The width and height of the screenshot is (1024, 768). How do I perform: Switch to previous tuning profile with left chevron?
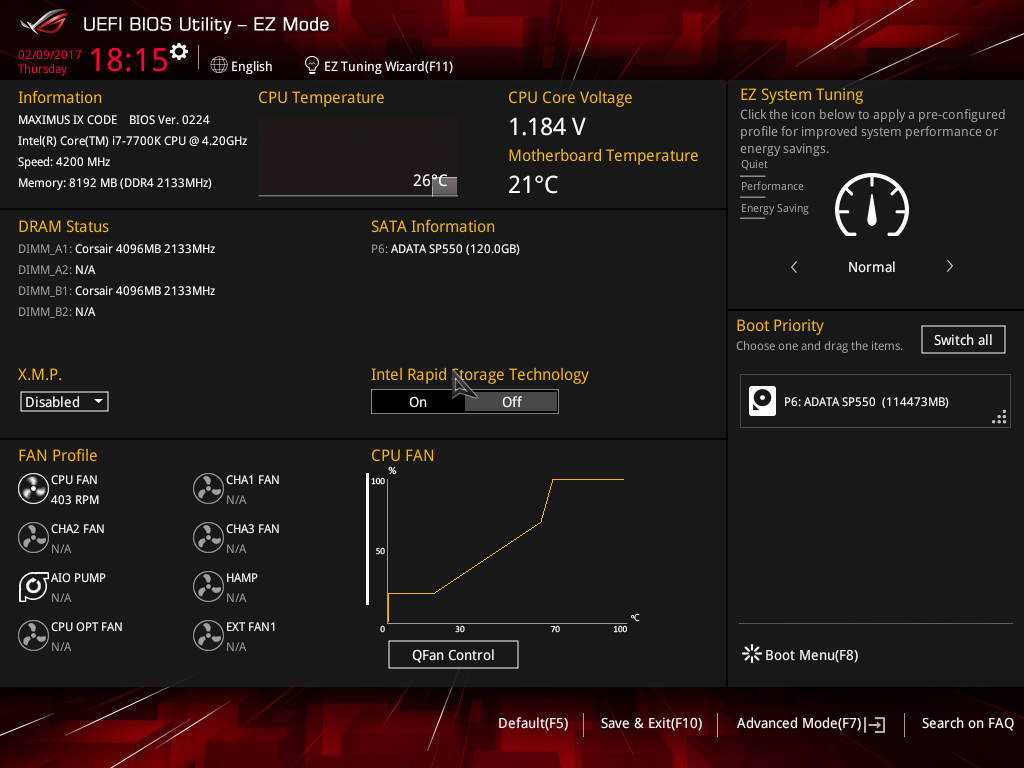(x=794, y=267)
